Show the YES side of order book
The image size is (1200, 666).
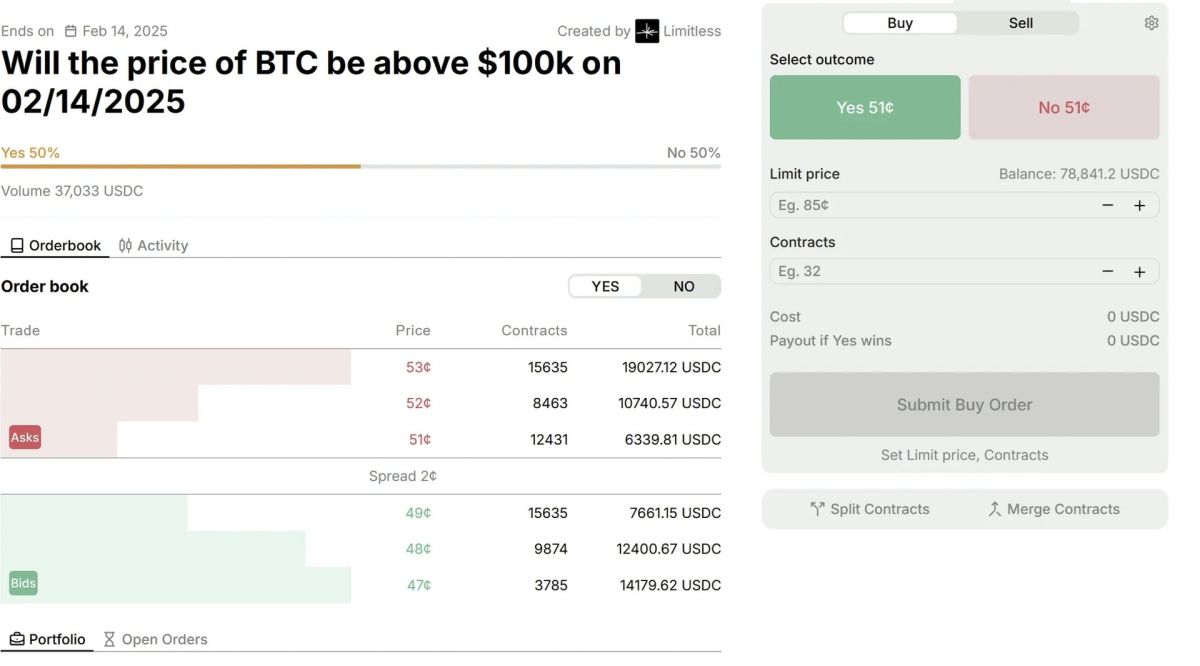coord(605,286)
